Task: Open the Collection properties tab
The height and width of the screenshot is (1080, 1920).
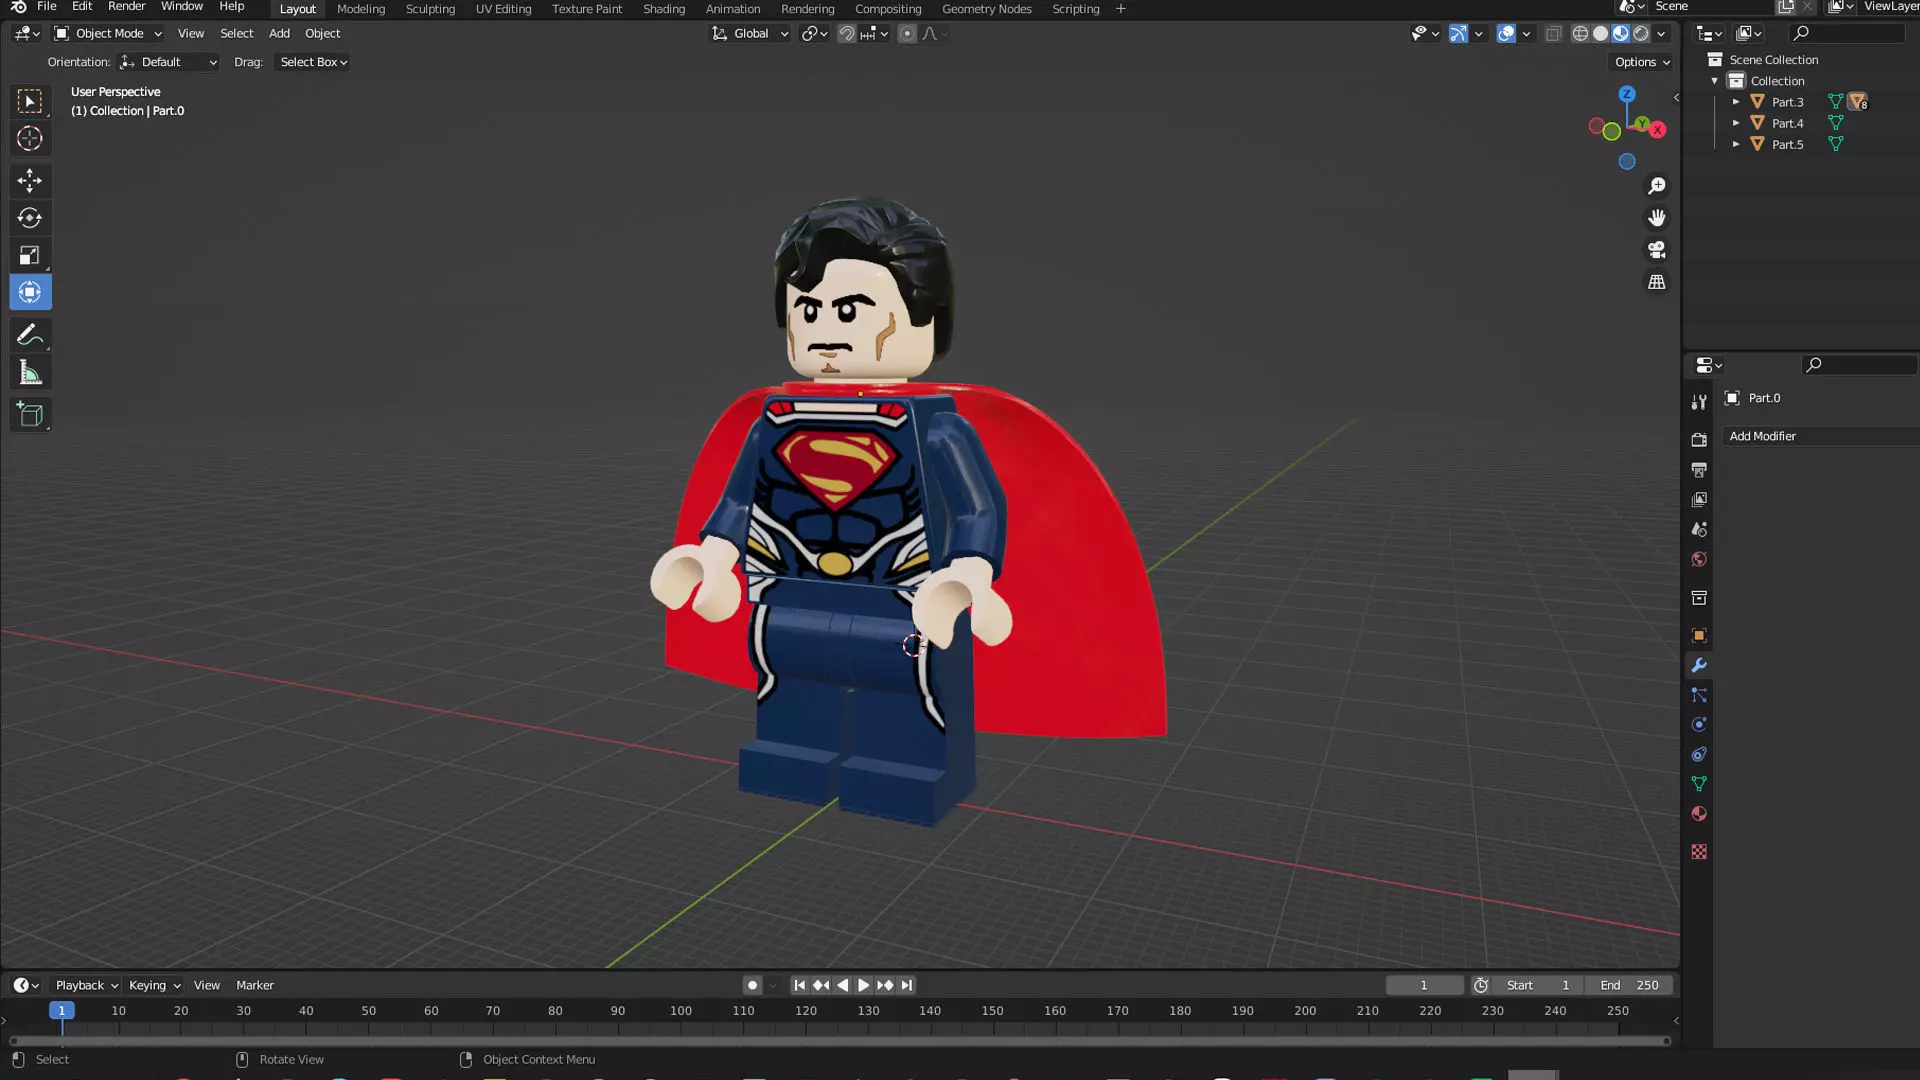Action: point(1699,598)
